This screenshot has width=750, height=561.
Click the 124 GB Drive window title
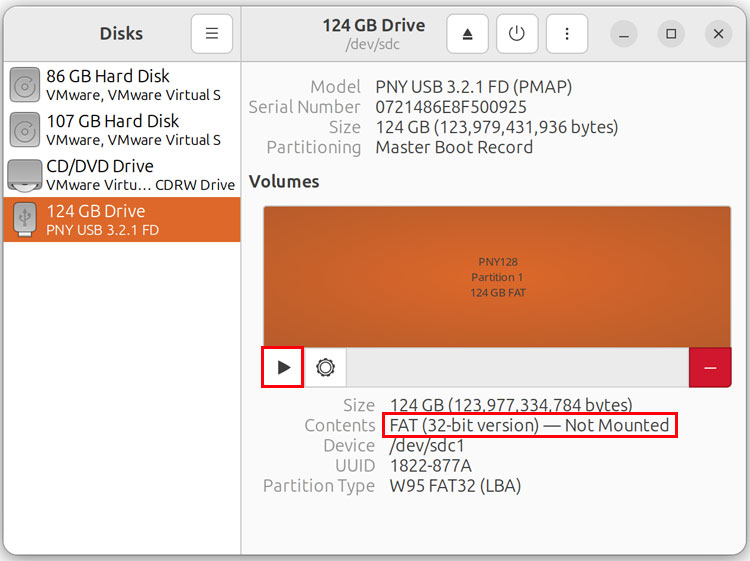374,25
